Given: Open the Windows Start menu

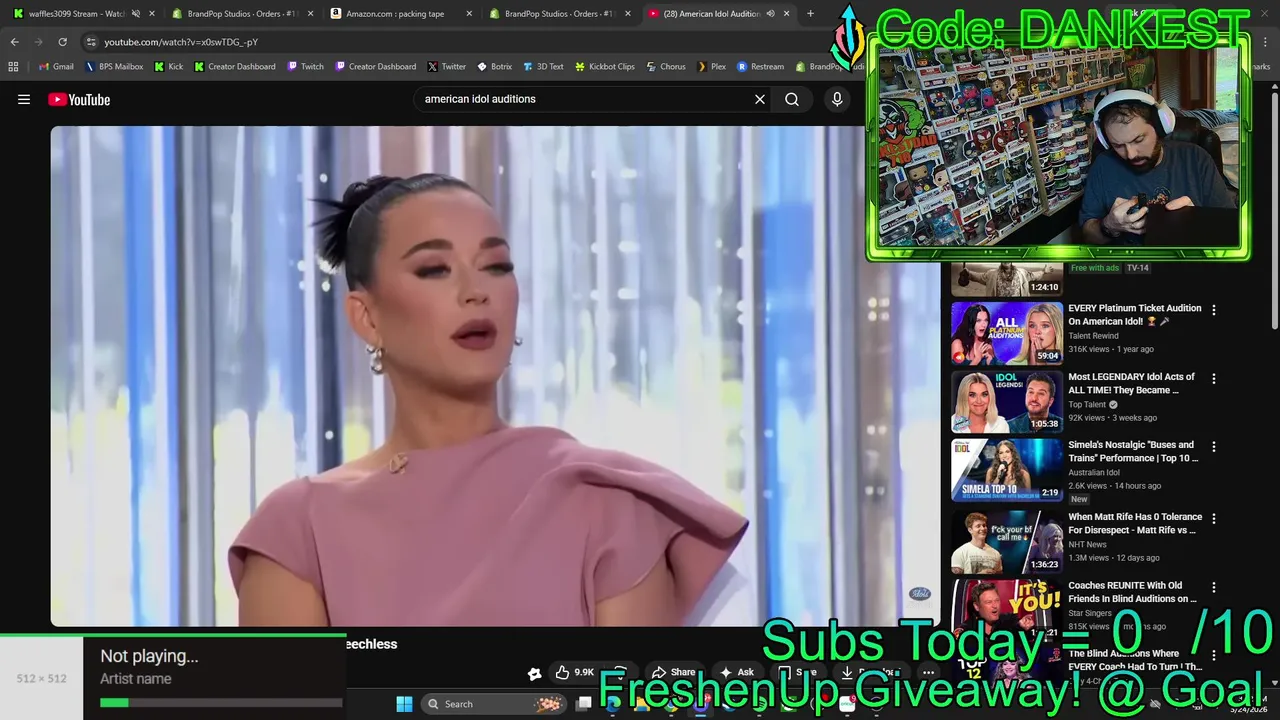Looking at the screenshot, I should coord(404,704).
